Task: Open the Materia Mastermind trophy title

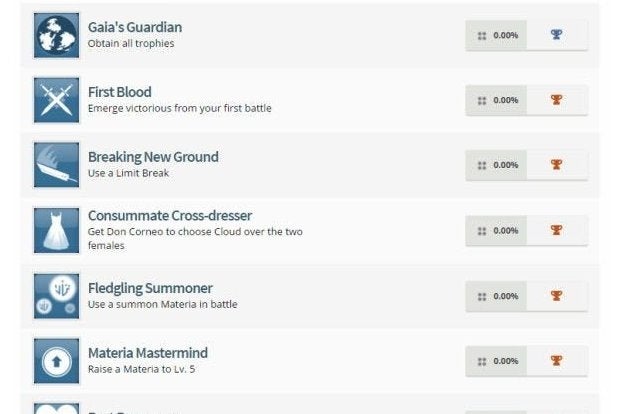Action: tap(148, 353)
